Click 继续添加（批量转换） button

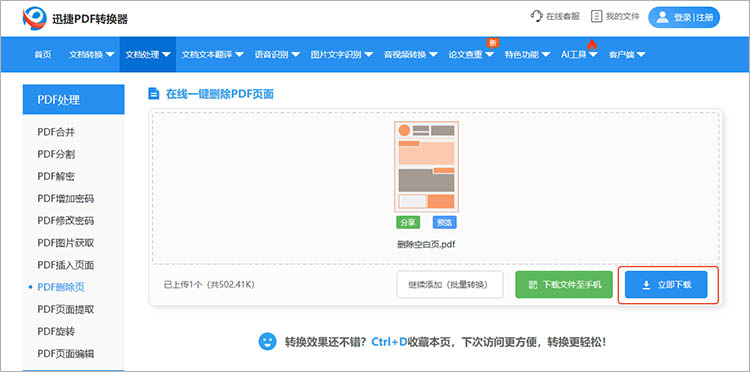tap(450, 285)
